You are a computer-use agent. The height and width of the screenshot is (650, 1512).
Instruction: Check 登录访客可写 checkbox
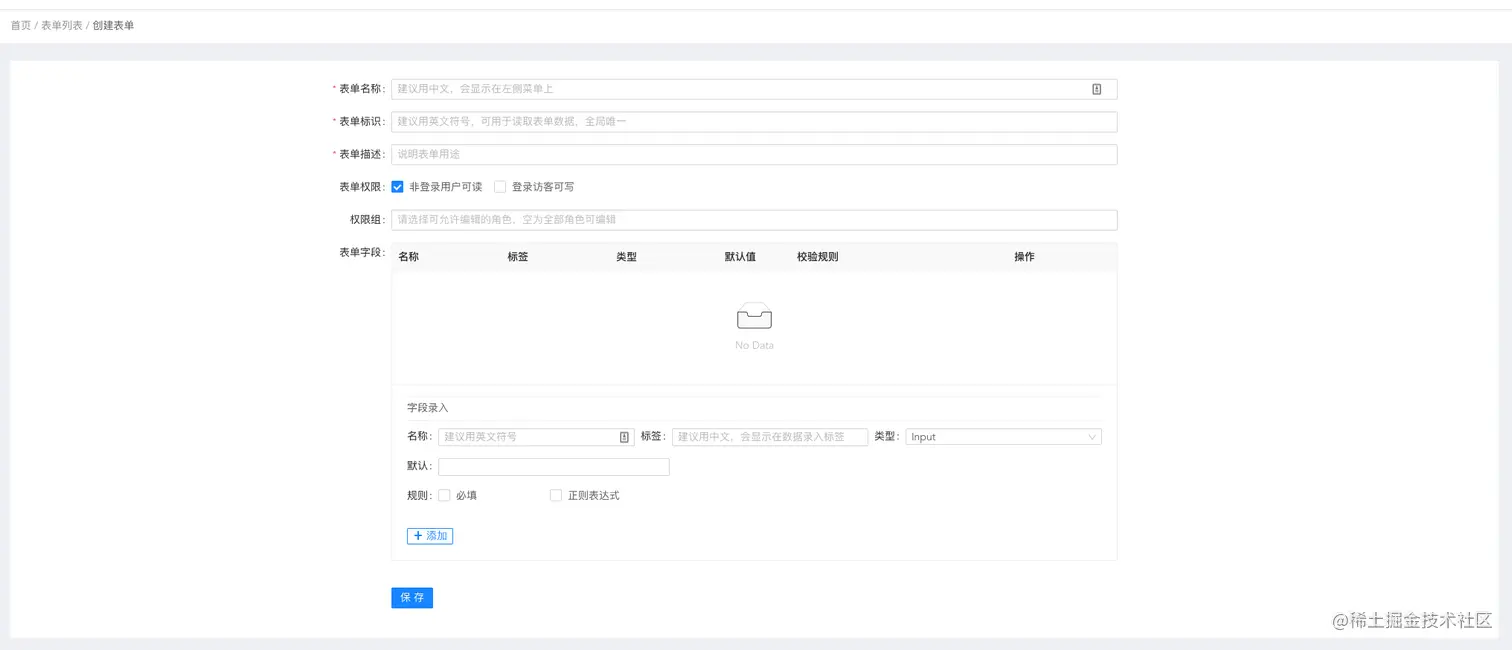click(500, 187)
